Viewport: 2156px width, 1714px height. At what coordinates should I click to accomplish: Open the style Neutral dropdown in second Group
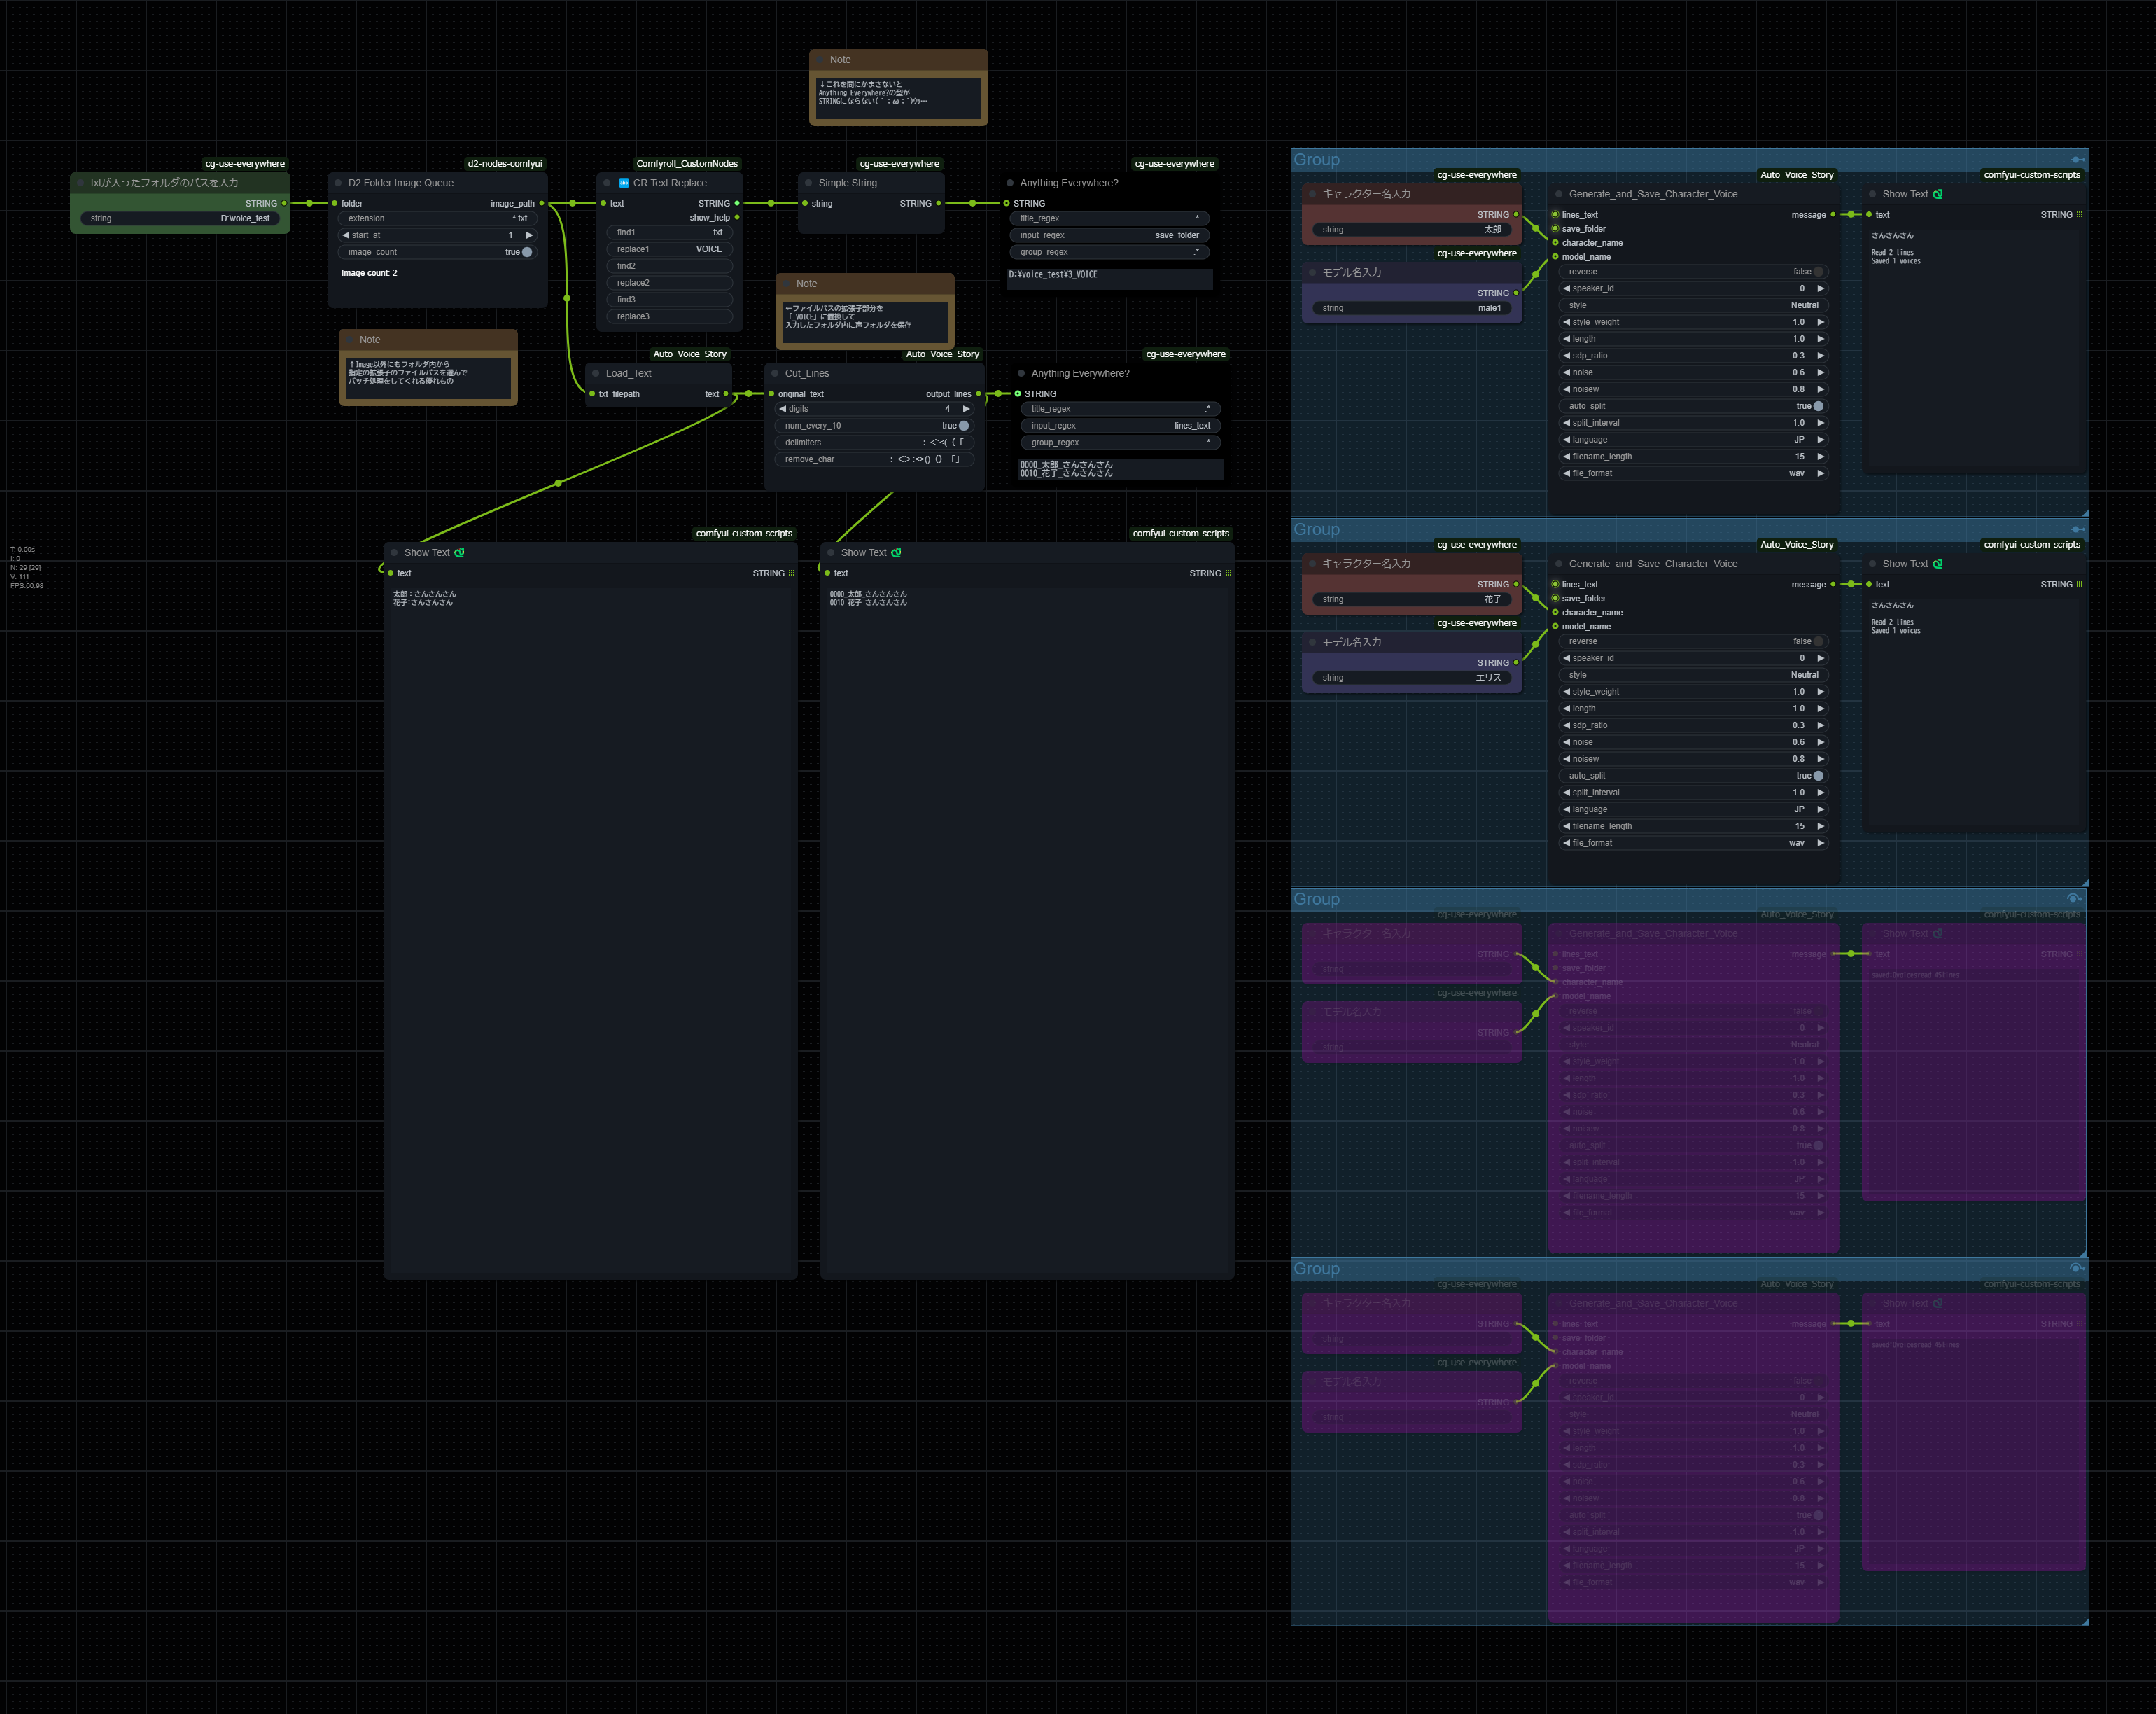(1693, 675)
